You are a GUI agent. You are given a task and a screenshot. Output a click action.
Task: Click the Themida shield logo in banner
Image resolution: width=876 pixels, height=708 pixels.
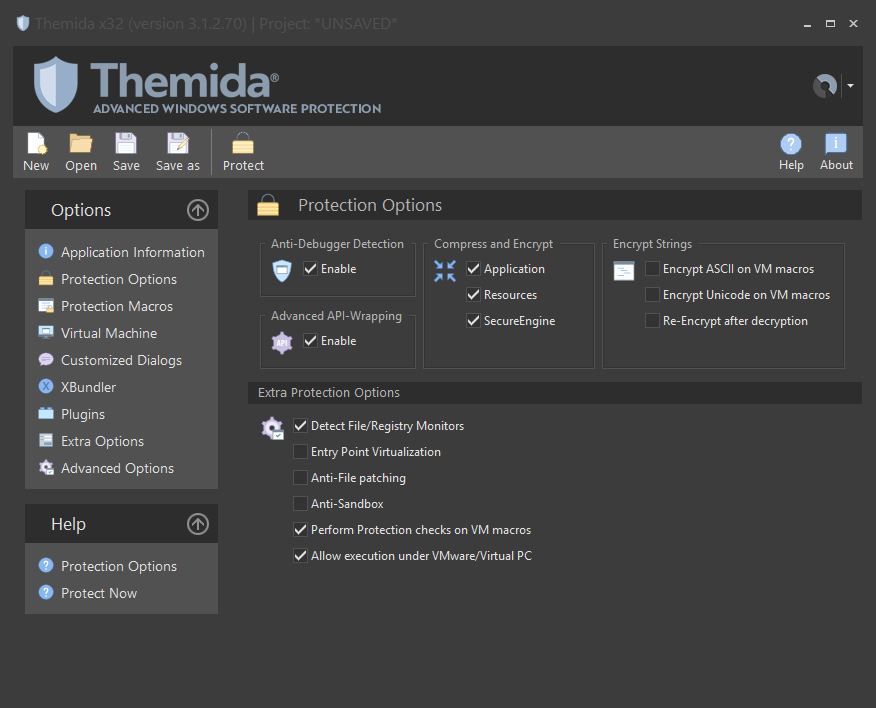click(55, 84)
